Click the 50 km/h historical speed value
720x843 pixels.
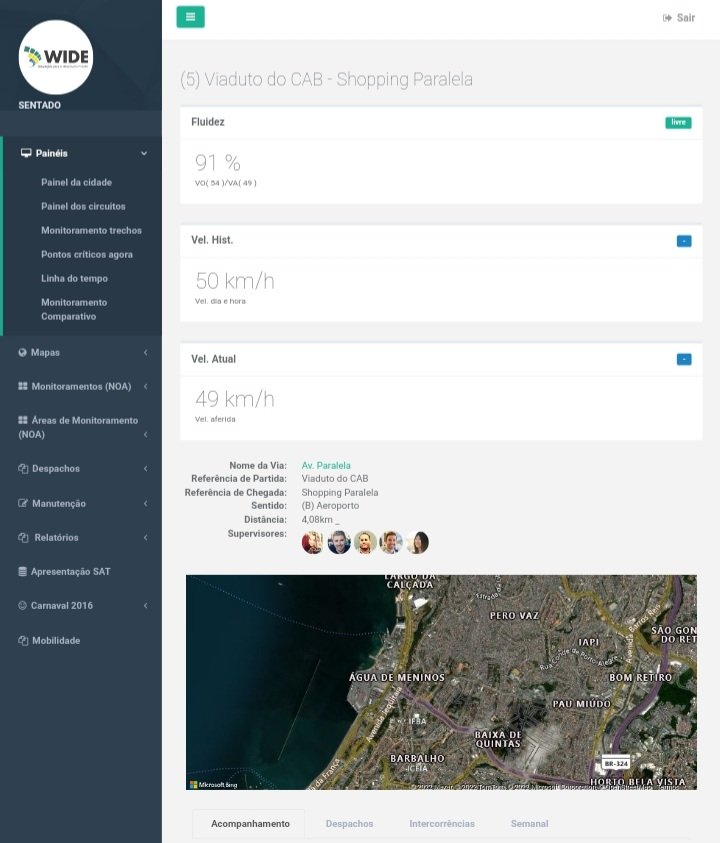point(235,281)
